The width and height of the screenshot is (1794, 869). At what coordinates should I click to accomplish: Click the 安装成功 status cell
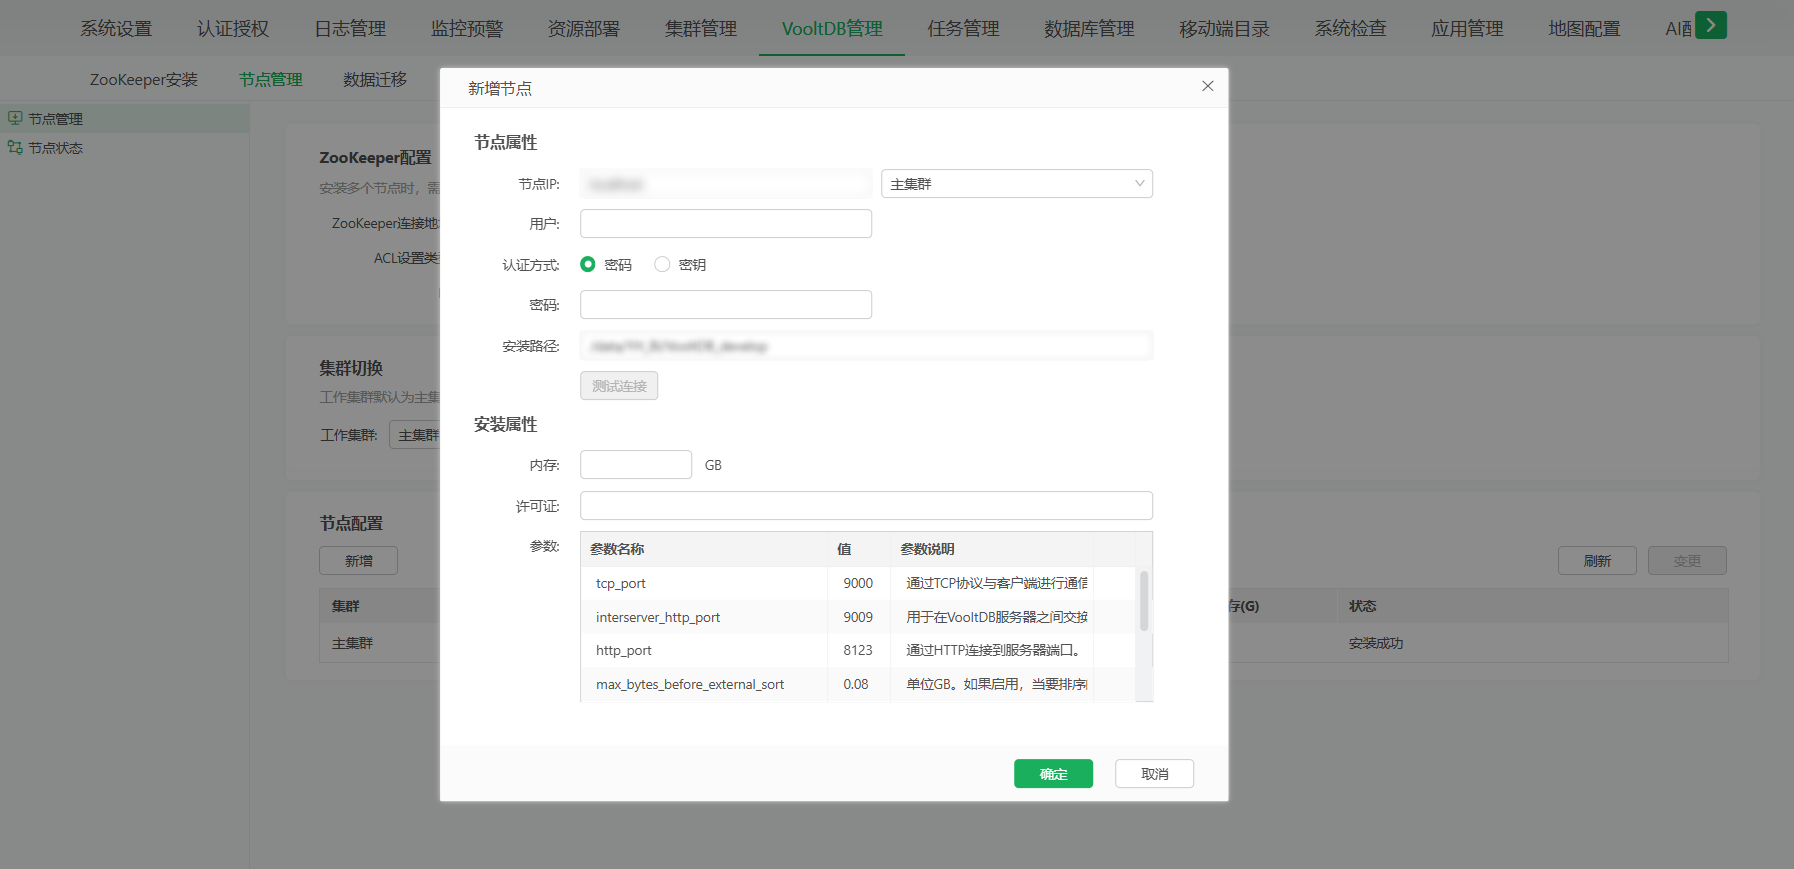(1376, 643)
